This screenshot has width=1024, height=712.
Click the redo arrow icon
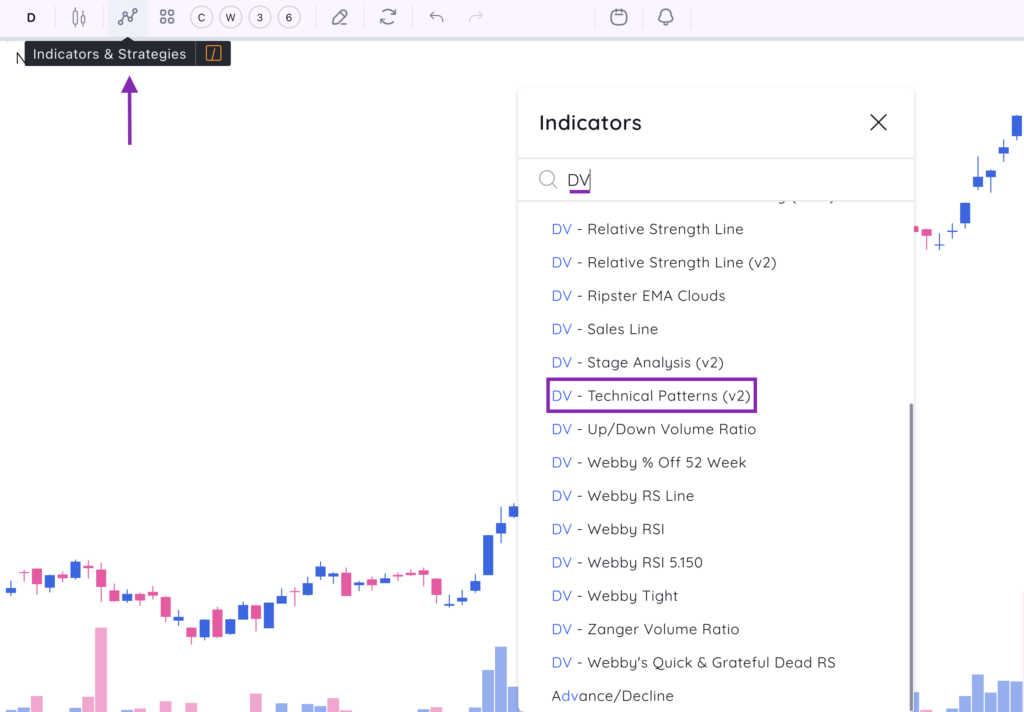coord(476,17)
